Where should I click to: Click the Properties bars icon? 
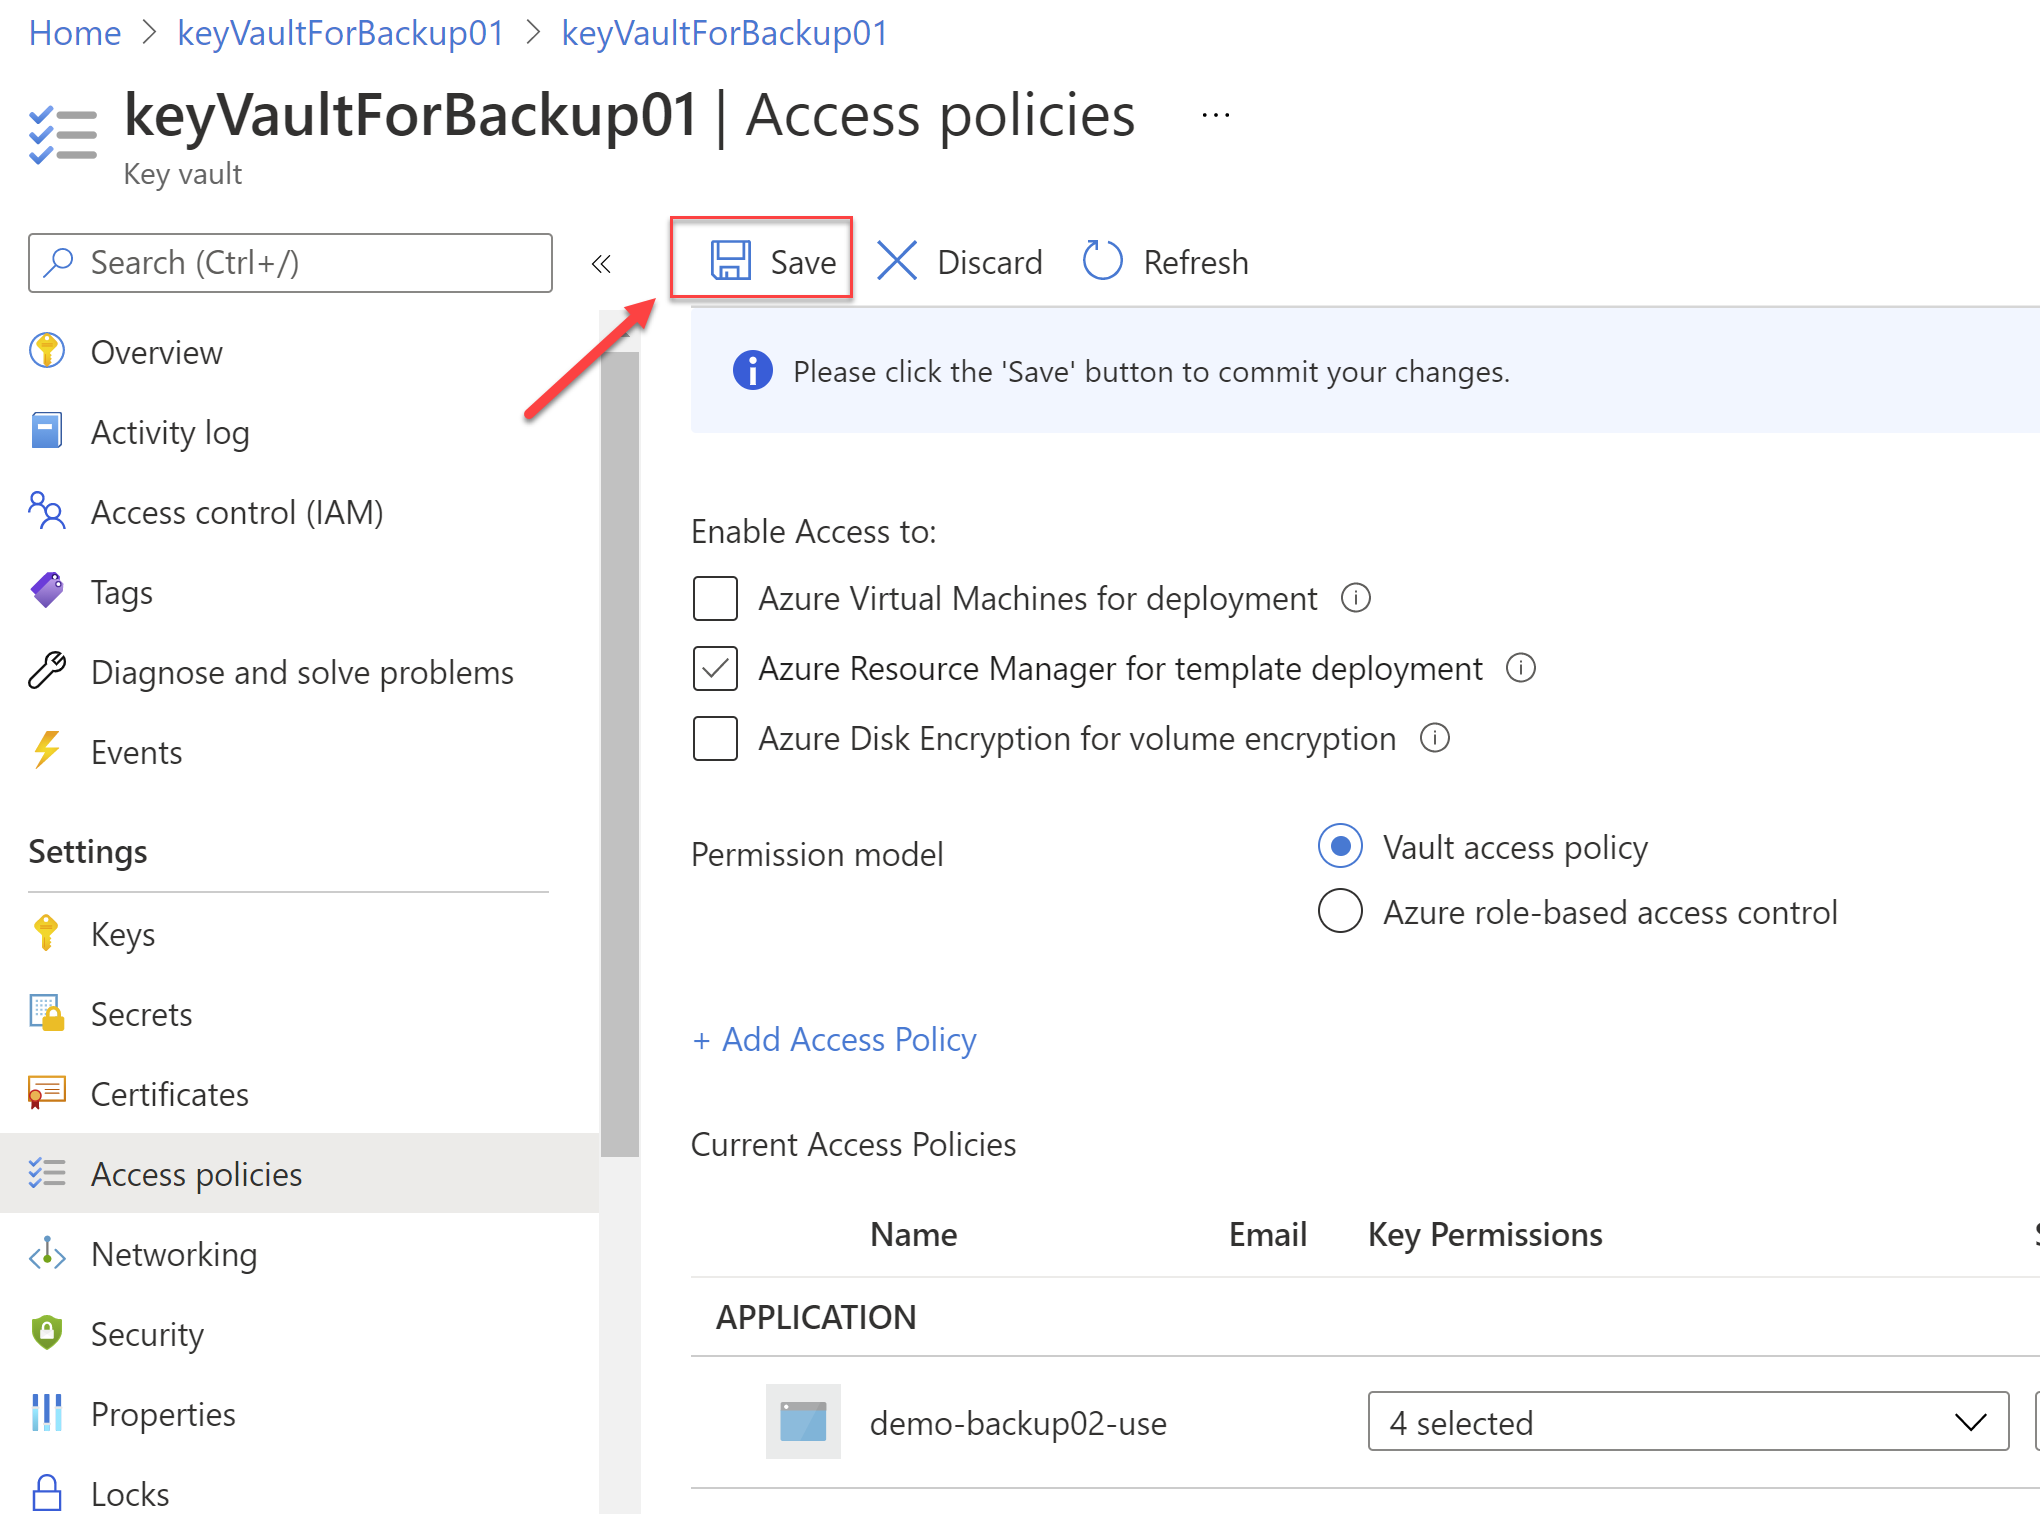(47, 1413)
